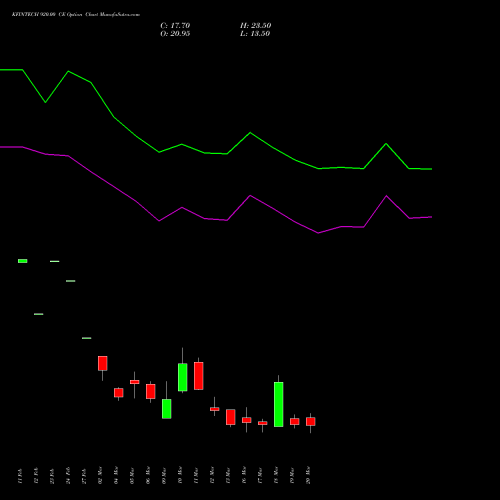Click the '24 Feb' date label
The width and height of the screenshot is (500, 500).
click(68, 476)
